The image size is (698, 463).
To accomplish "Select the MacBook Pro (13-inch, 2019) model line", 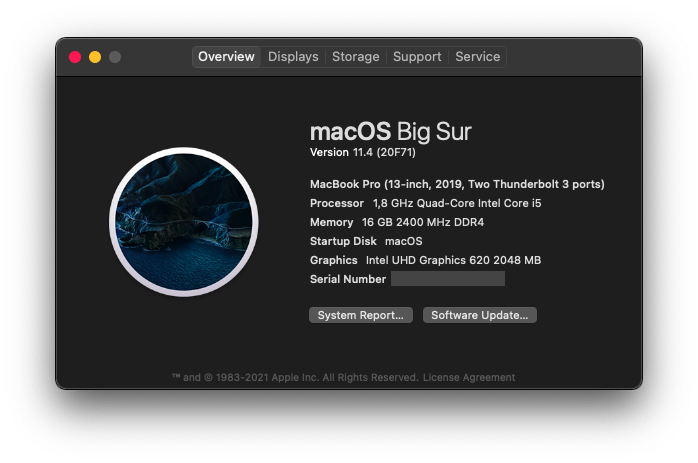I will [x=457, y=184].
